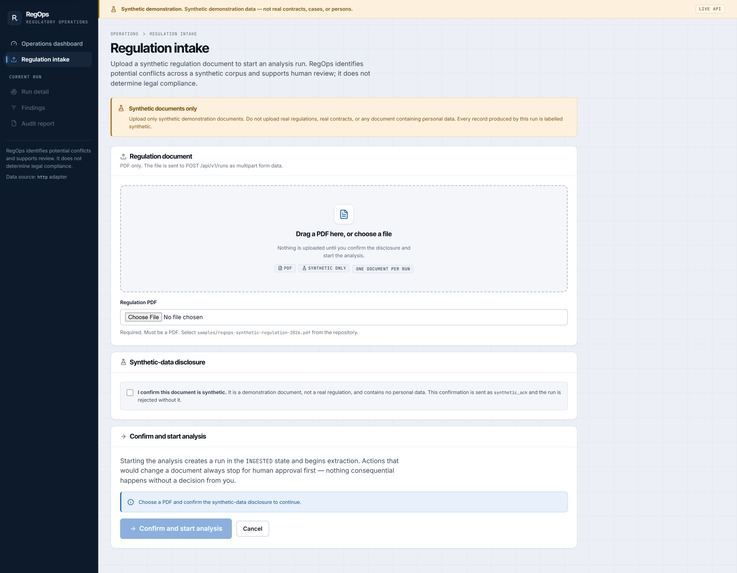The width and height of the screenshot is (737, 573).
Task: Open Run detail in sidebar
Action: [x=48, y=92]
